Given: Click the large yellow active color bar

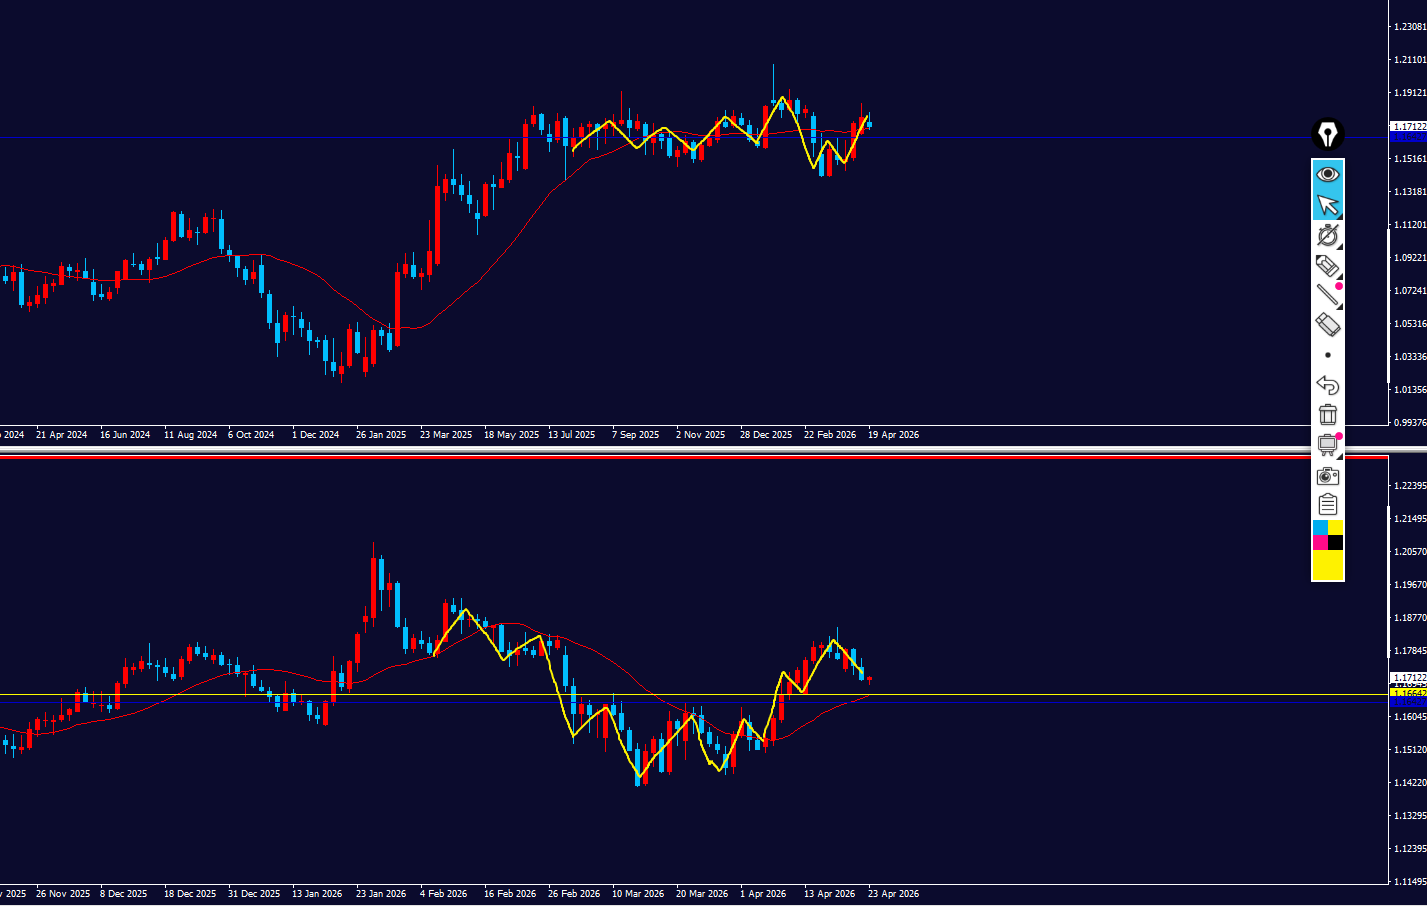Looking at the screenshot, I should click(1327, 565).
